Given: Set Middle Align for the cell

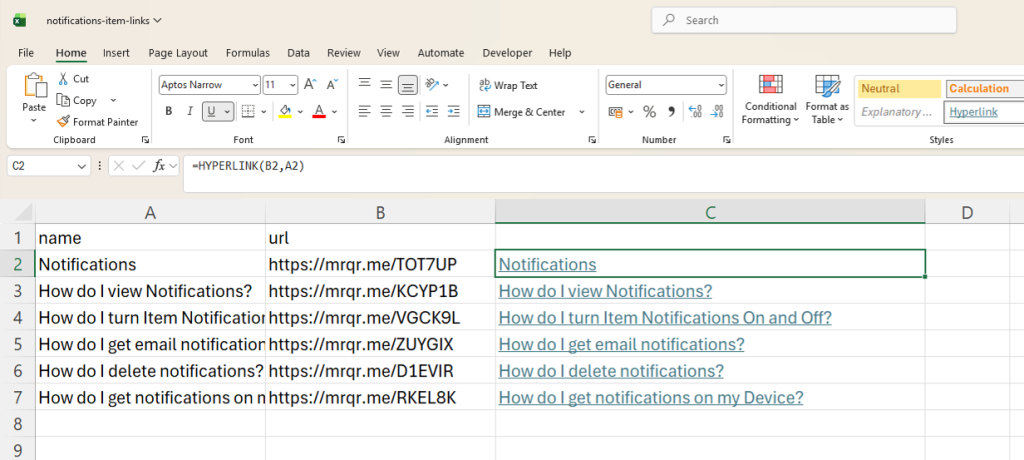Looking at the screenshot, I should point(386,84).
